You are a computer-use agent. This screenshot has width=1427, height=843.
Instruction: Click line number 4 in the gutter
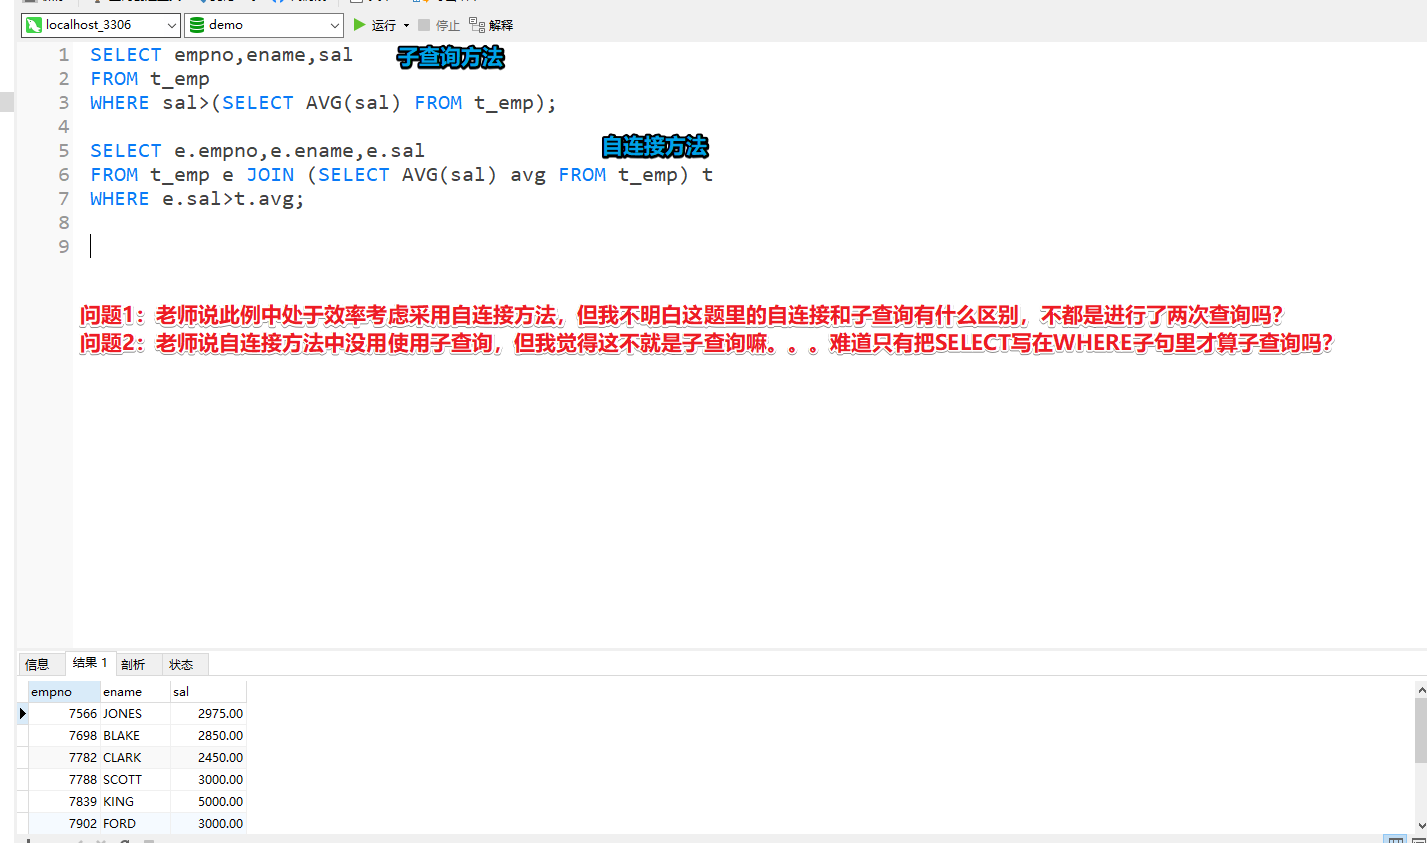tap(64, 127)
